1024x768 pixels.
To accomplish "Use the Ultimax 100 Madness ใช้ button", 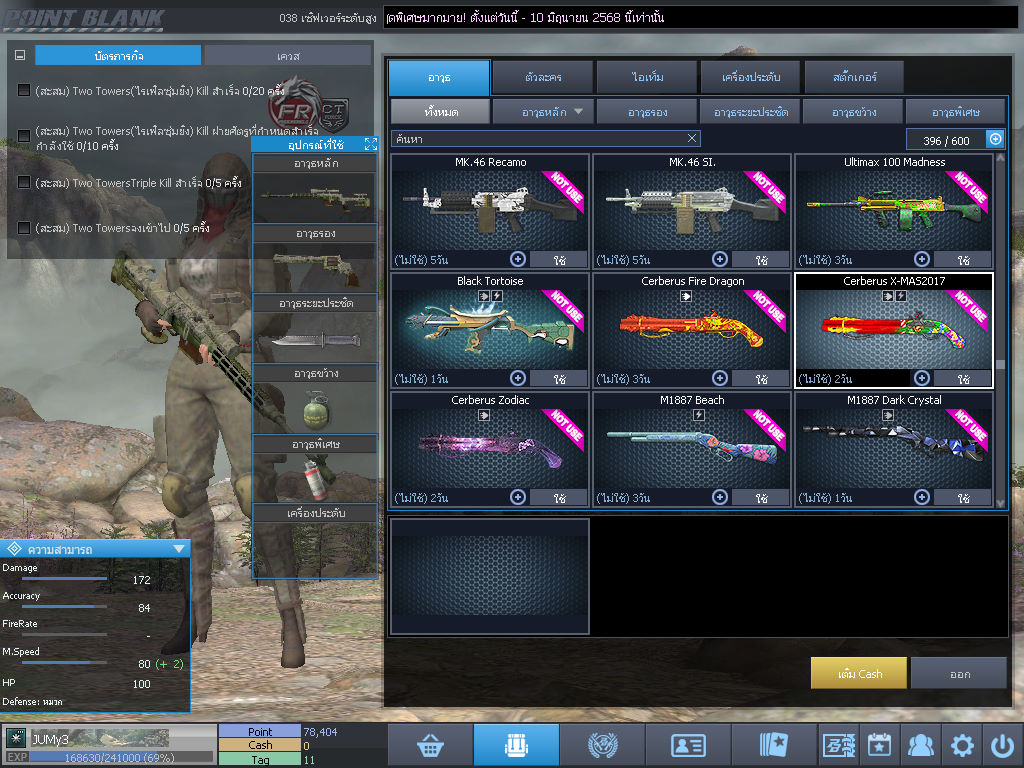I will pyautogui.click(x=963, y=260).
